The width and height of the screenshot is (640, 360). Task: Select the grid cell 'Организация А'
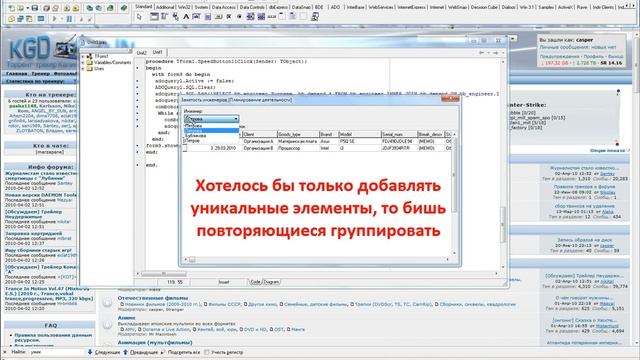(259, 141)
